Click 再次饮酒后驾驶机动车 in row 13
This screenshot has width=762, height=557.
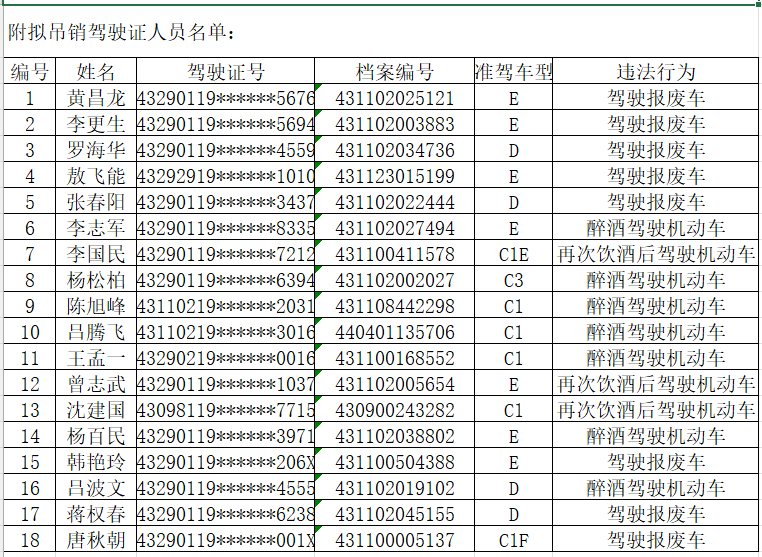pyautogui.click(x=656, y=410)
